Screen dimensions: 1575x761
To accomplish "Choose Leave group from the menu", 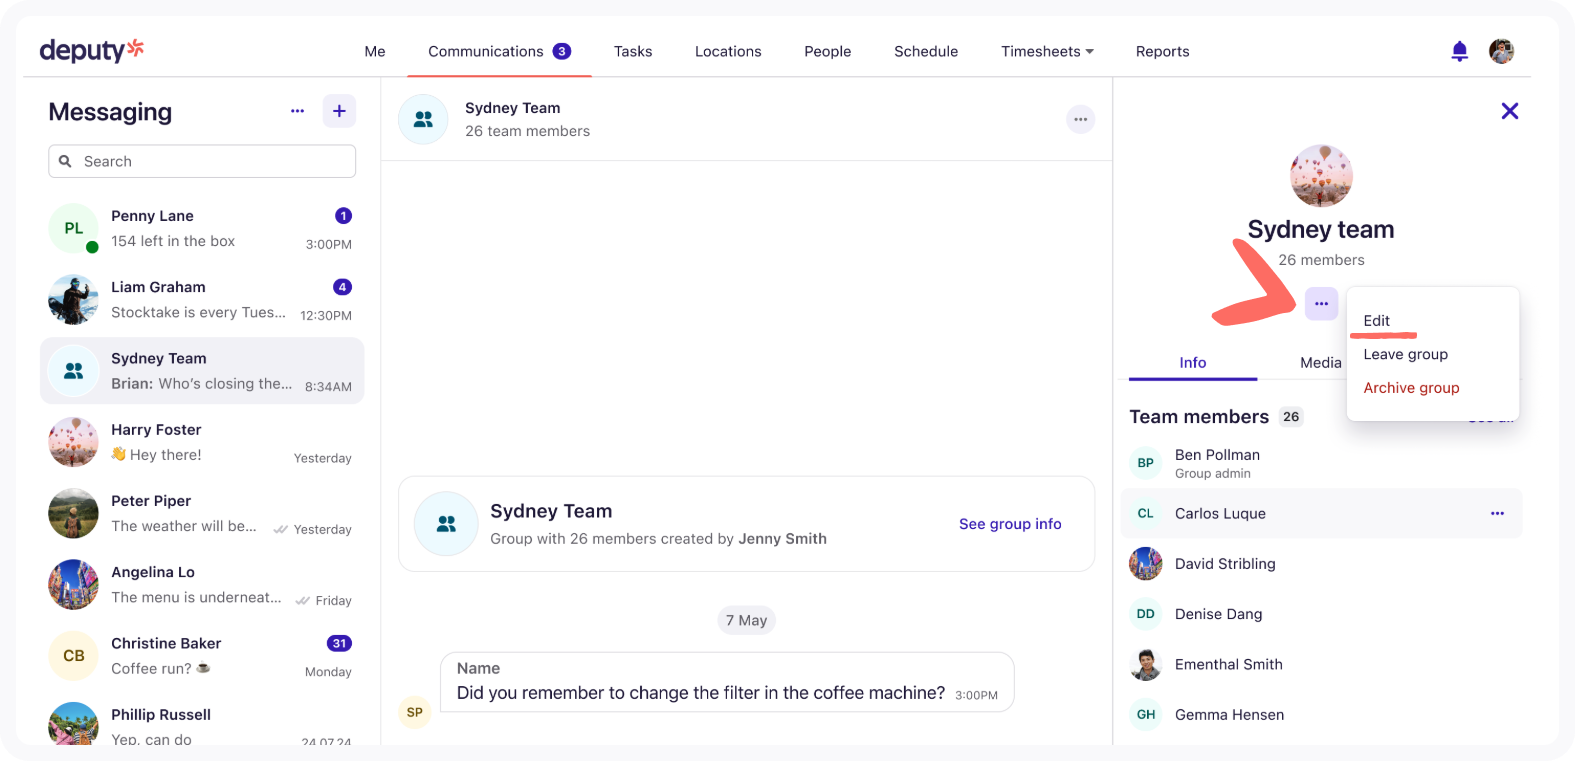I will 1405,354.
